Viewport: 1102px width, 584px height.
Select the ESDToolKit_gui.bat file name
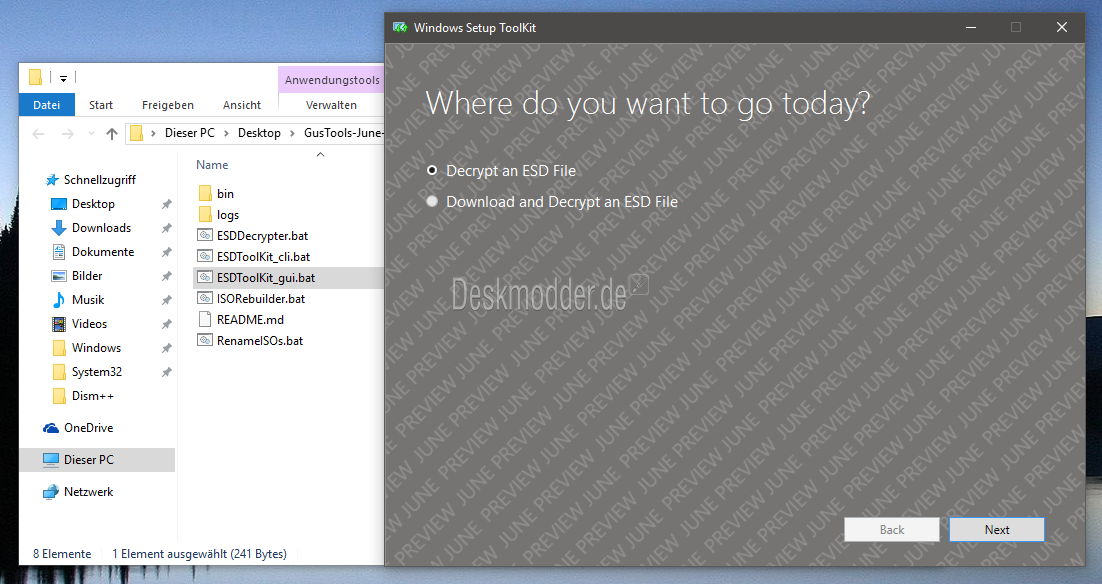[x=266, y=278]
